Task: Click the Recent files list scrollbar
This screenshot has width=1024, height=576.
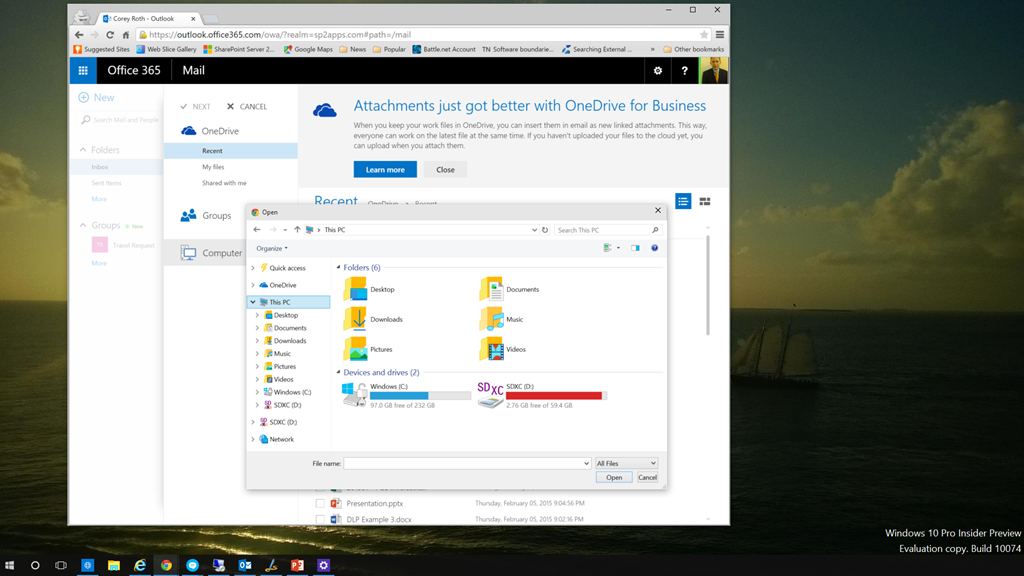Action: click(x=708, y=286)
